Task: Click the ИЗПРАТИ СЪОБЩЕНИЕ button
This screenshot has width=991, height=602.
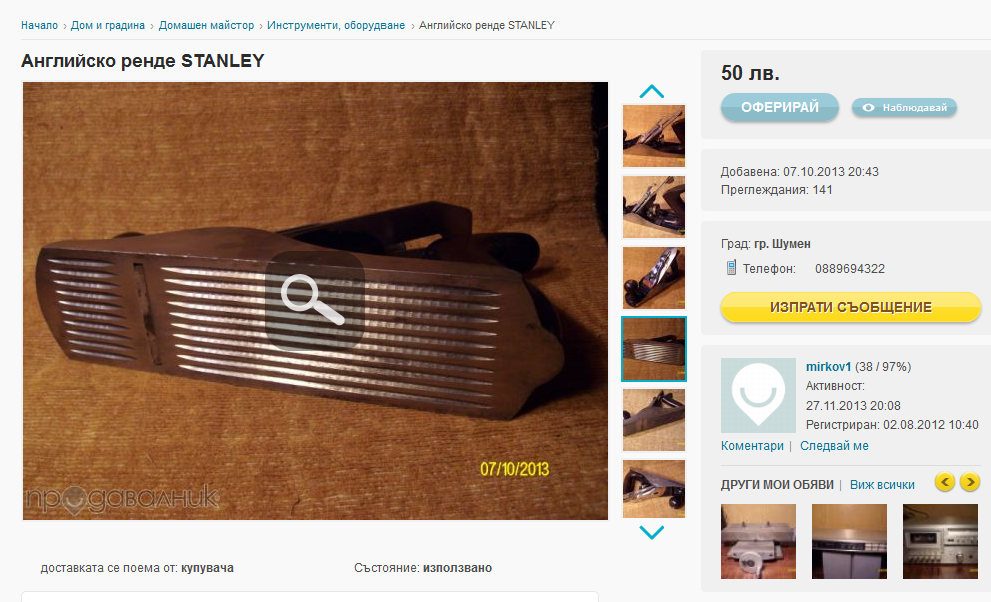Action: (851, 307)
